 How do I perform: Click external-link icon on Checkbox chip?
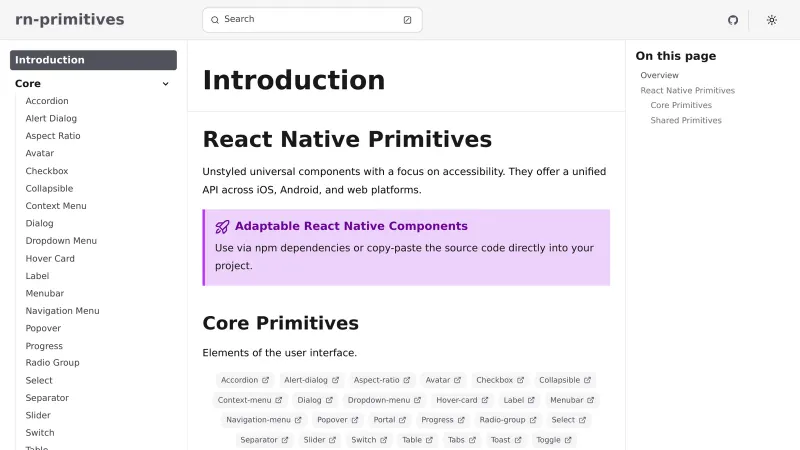click(x=521, y=380)
